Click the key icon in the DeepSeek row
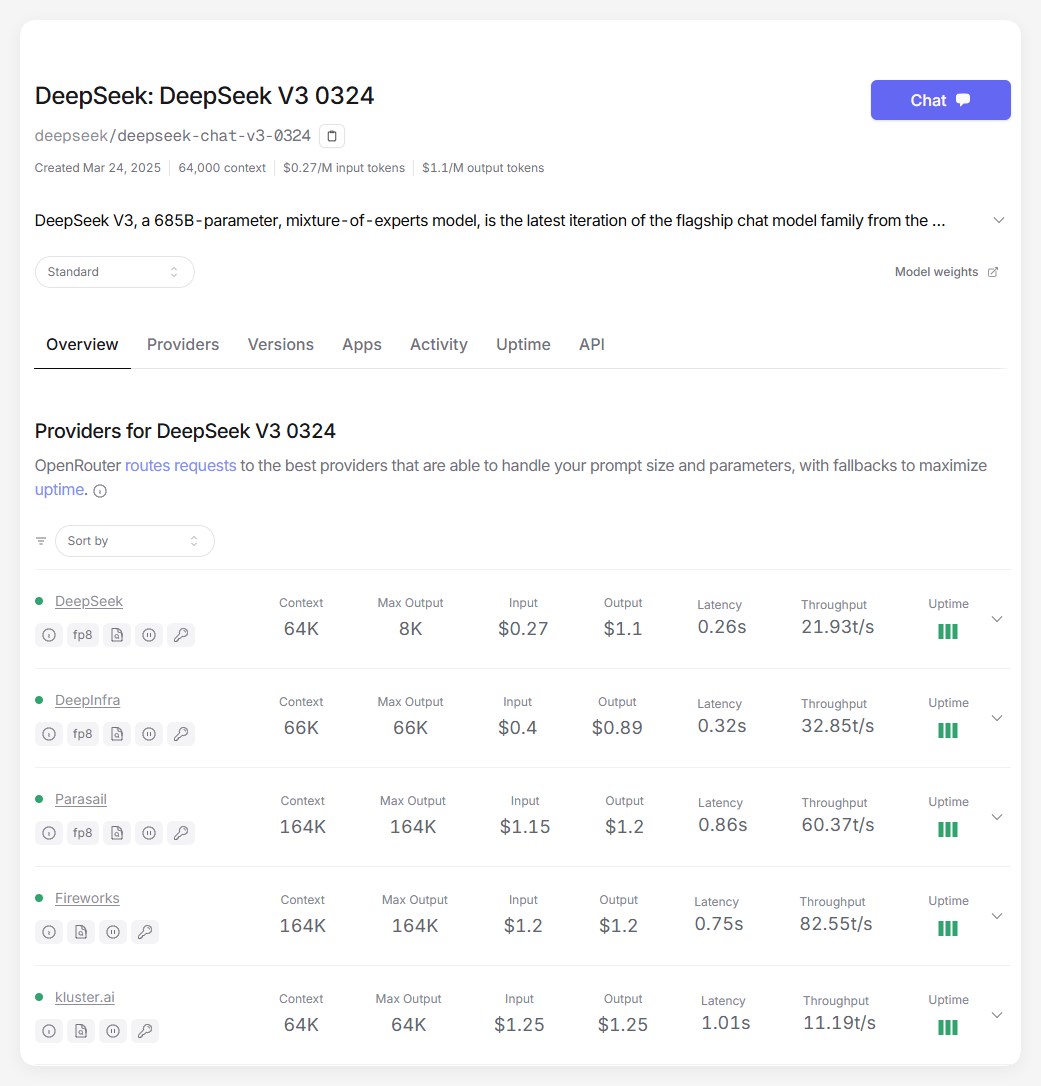Viewport: 1041px width, 1086px height. click(181, 635)
